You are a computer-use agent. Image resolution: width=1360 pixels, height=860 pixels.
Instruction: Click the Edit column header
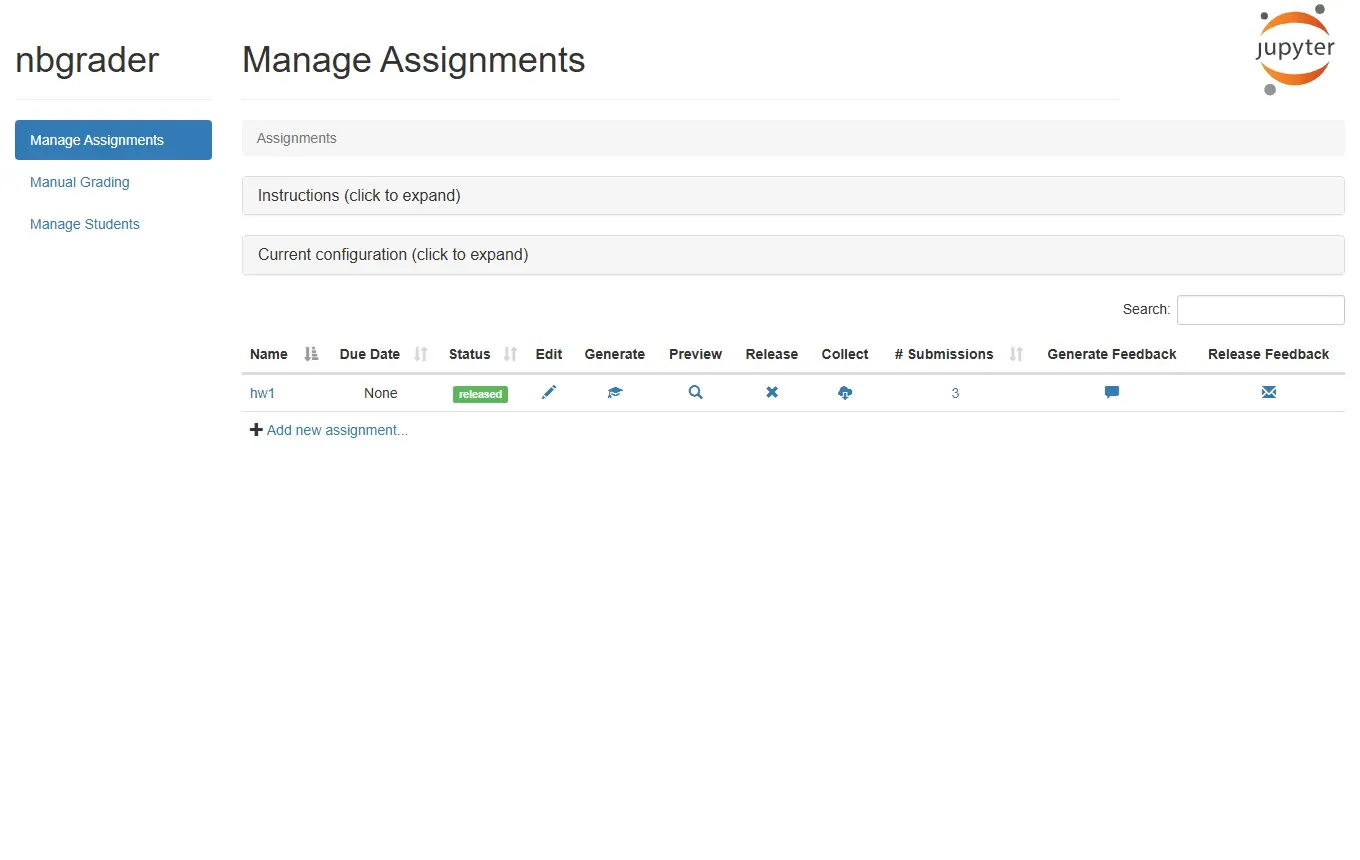coord(549,354)
